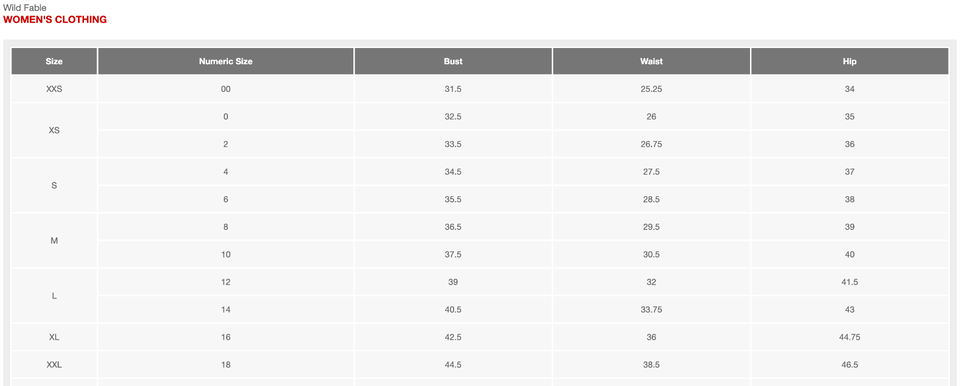Click the Wild Fable brand text
This screenshot has height=386, width=960.
(24, 8)
